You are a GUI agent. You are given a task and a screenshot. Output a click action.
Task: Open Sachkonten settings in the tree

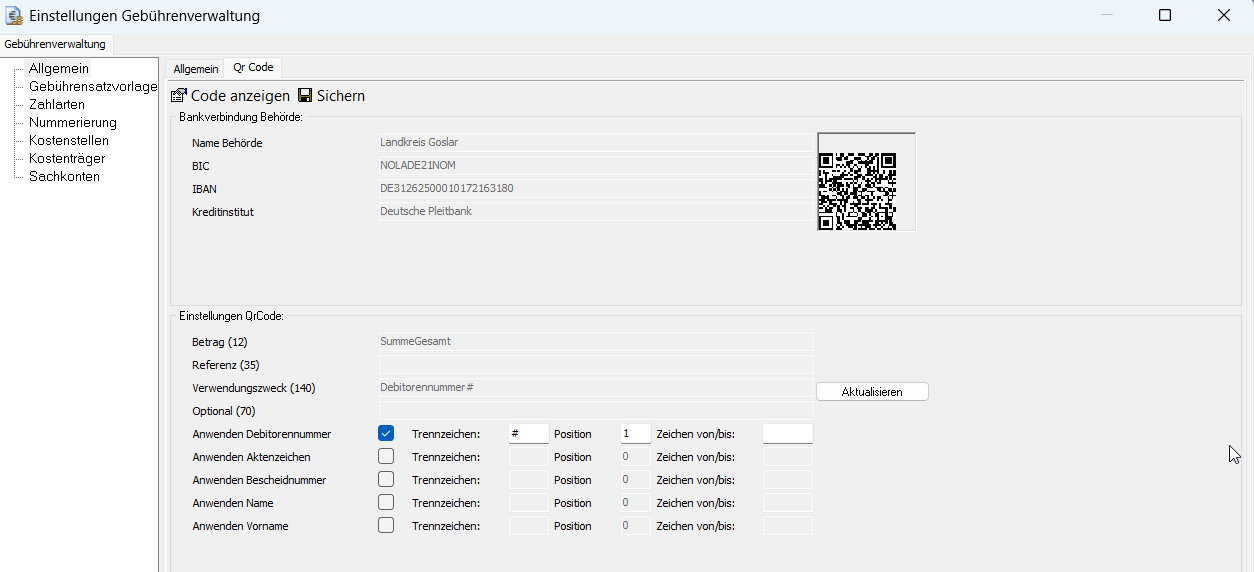[64, 177]
